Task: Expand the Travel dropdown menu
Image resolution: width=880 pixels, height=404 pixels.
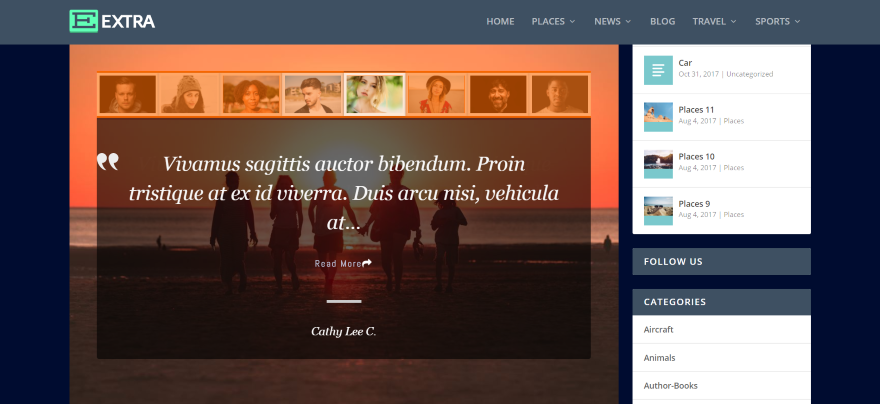Action: coord(714,21)
